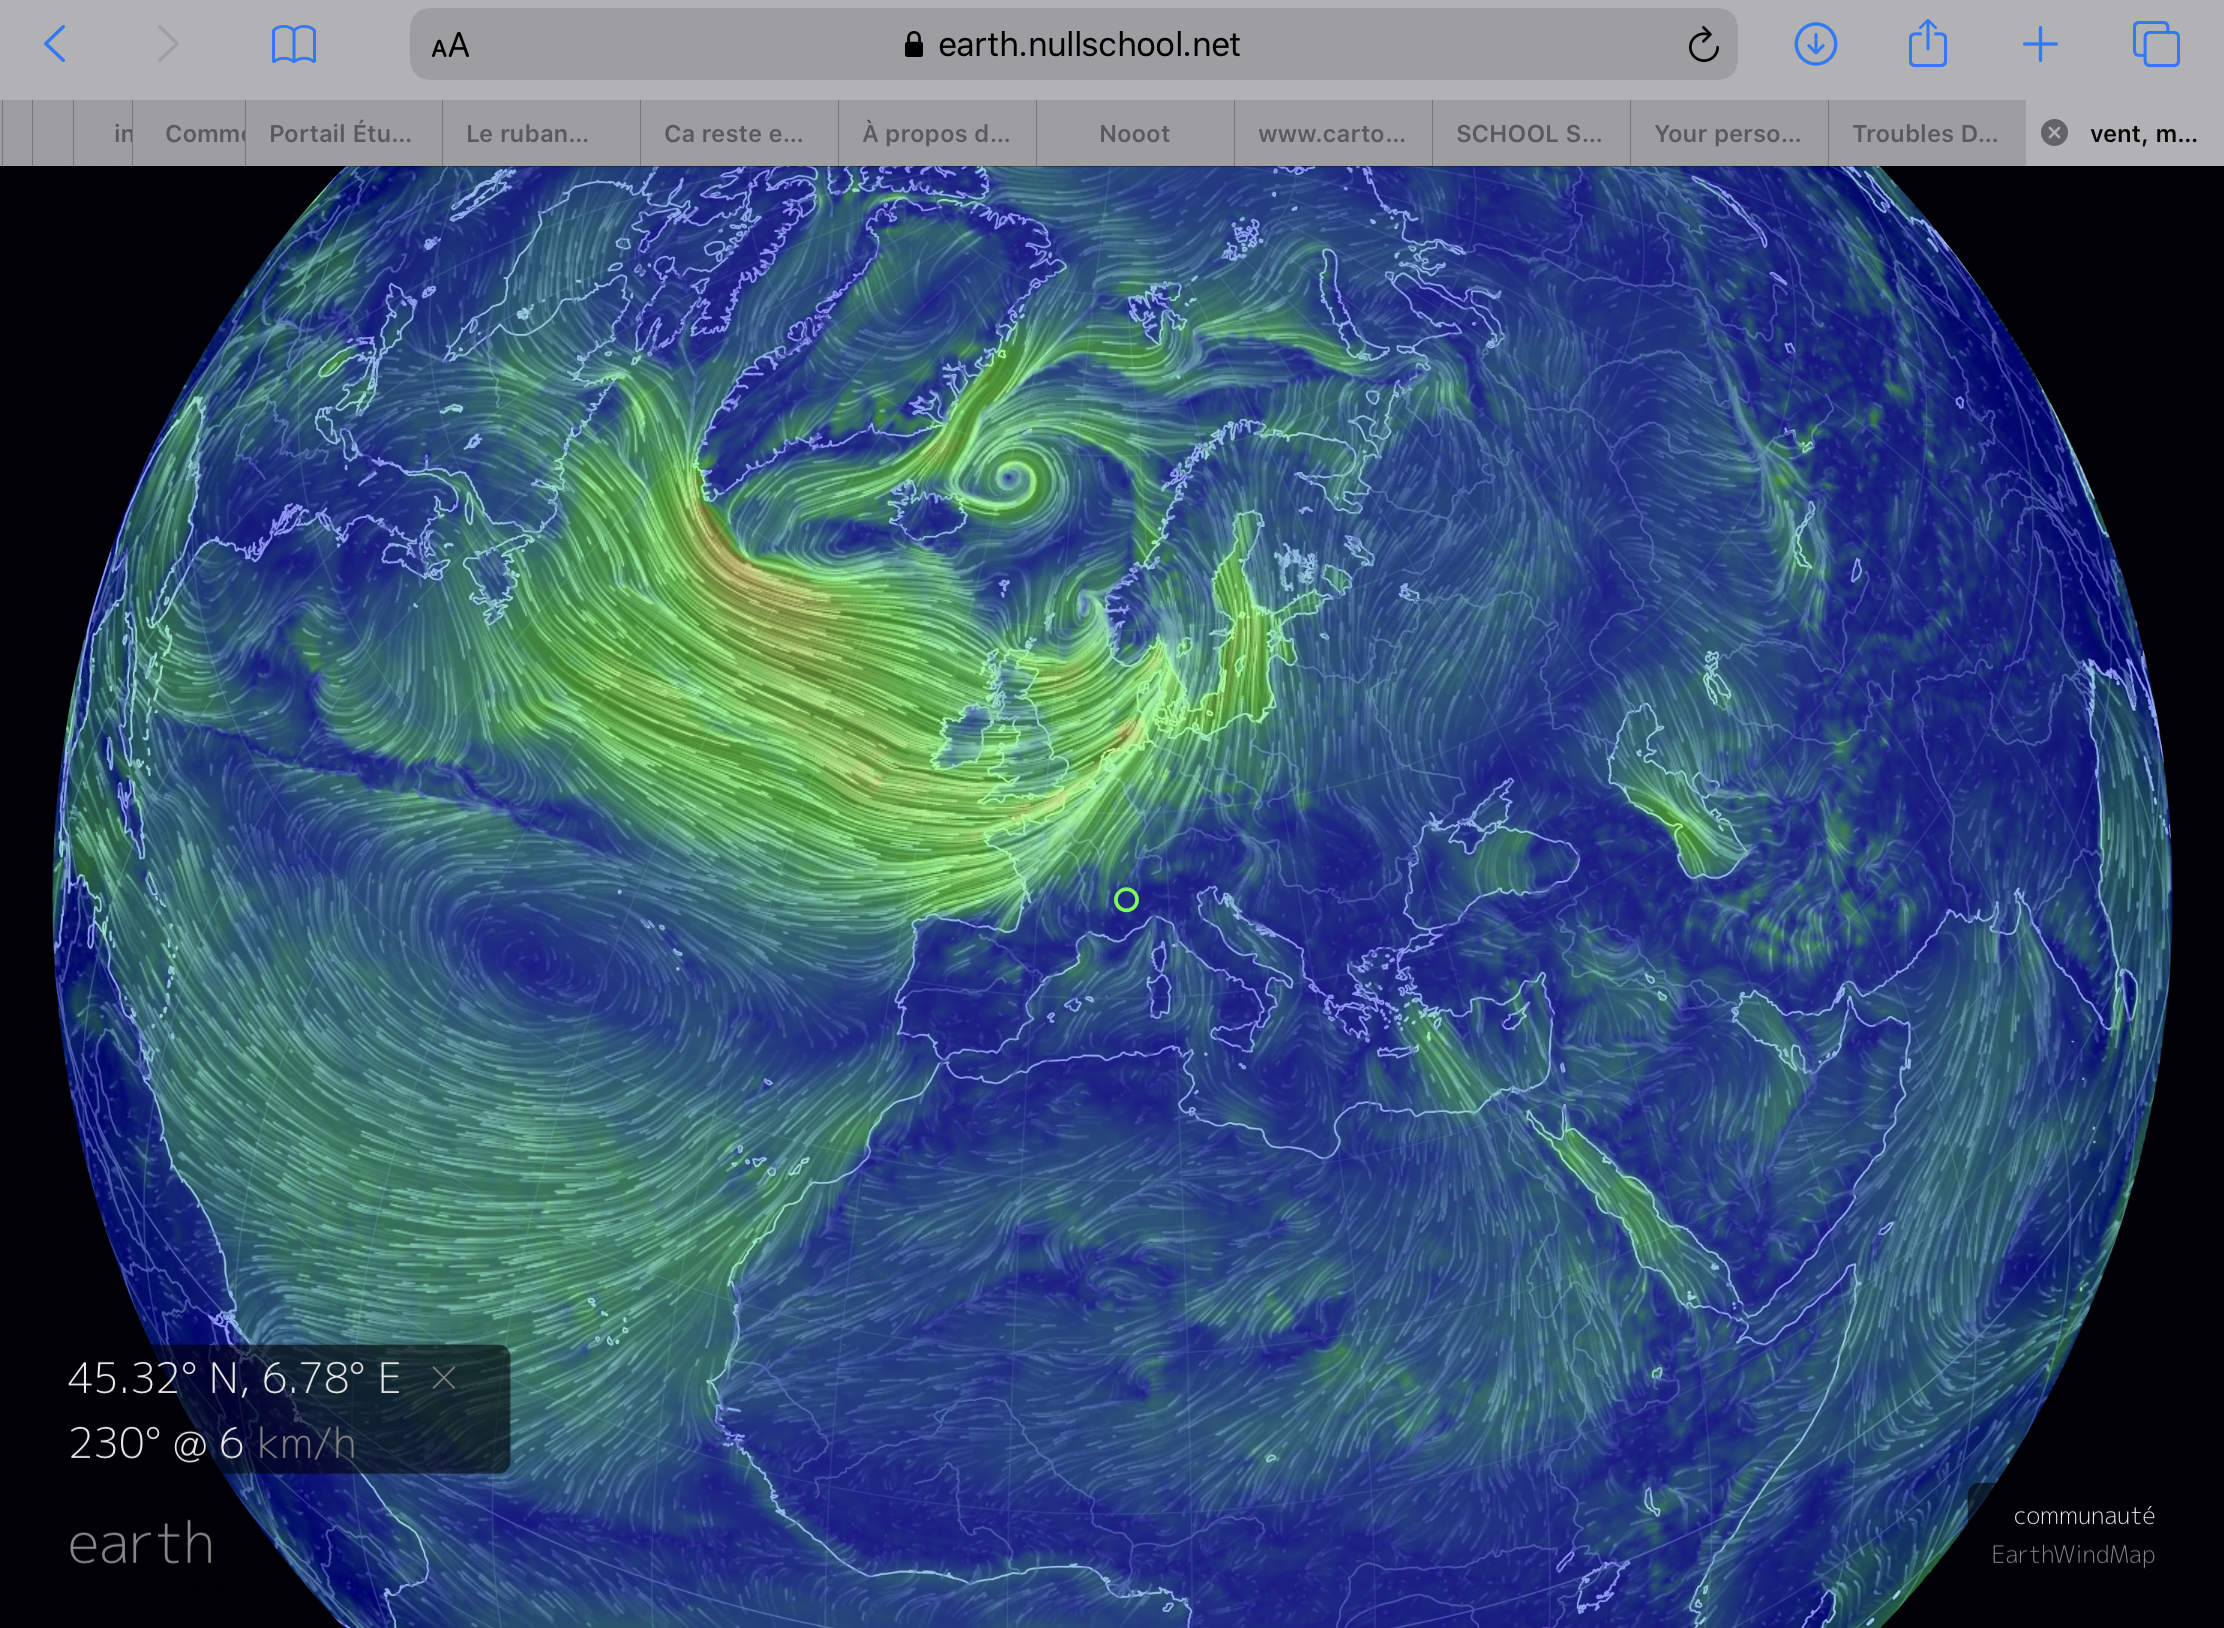Image resolution: width=2224 pixels, height=1628 pixels.
Task: Open the EarthWindMap link
Action: (x=2072, y=1555)
